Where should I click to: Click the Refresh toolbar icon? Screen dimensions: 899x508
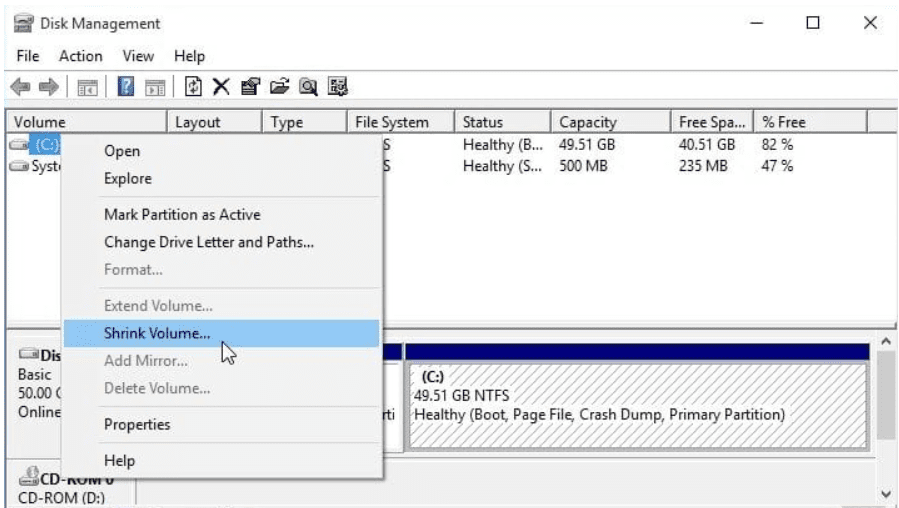click(x=193, y=87)
